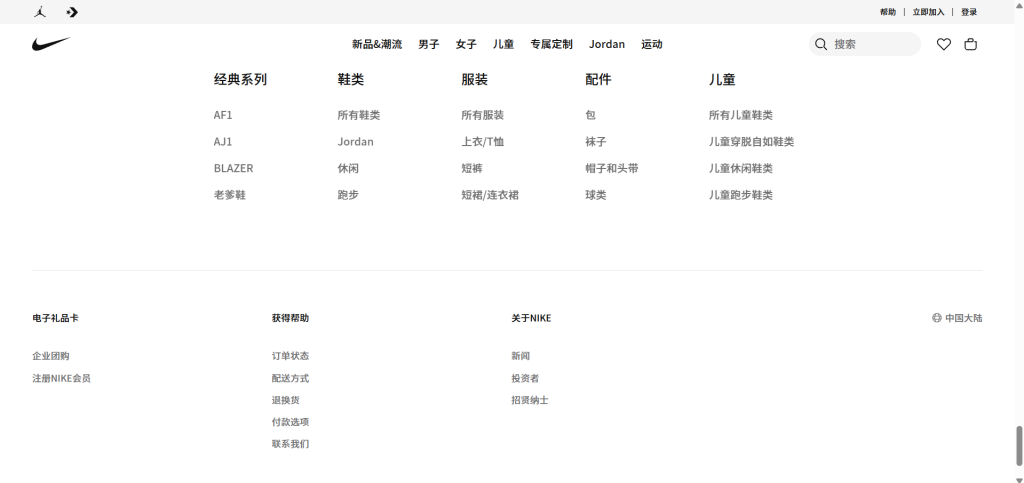Screen dimensions: 1024x483
Task: Click 立即加入 to join
Action: (928, 12)
